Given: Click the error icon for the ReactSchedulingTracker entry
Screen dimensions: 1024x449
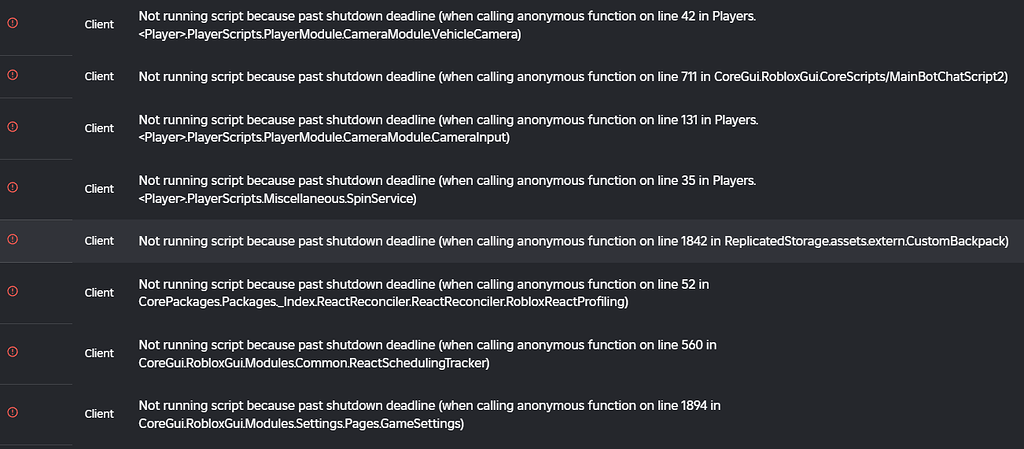Looking at the screenshot, I should (13, 352).
